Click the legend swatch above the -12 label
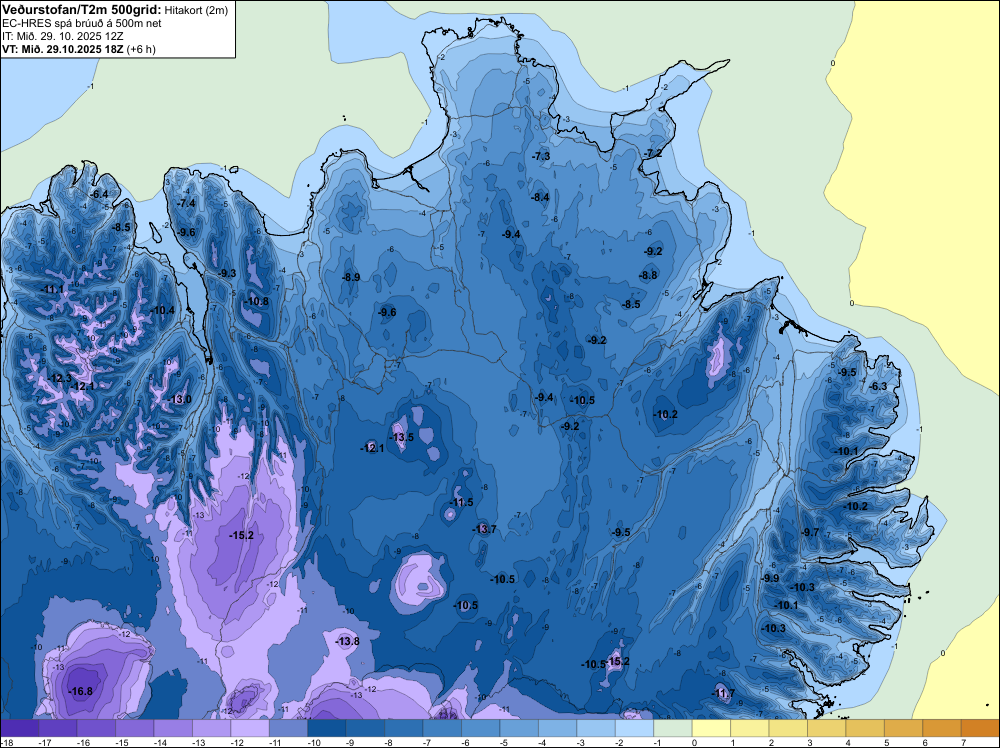This screenshot has width=1000, height=748. point(250,728)
